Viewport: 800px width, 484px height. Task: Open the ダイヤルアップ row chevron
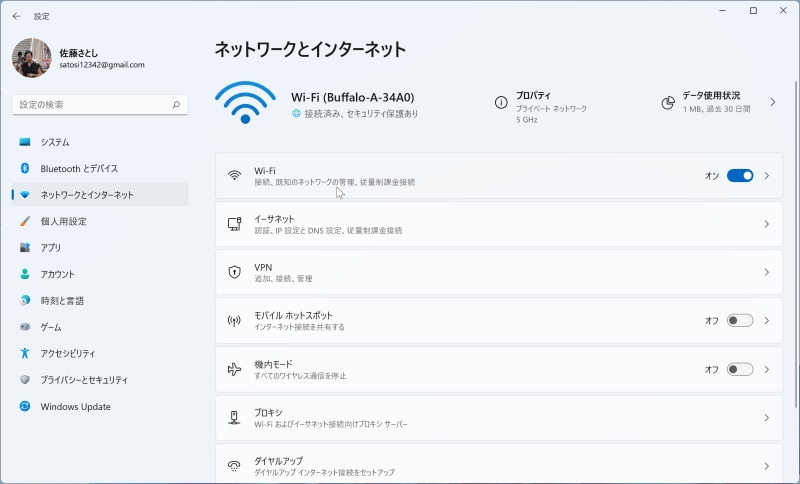(x=767, y=466)
